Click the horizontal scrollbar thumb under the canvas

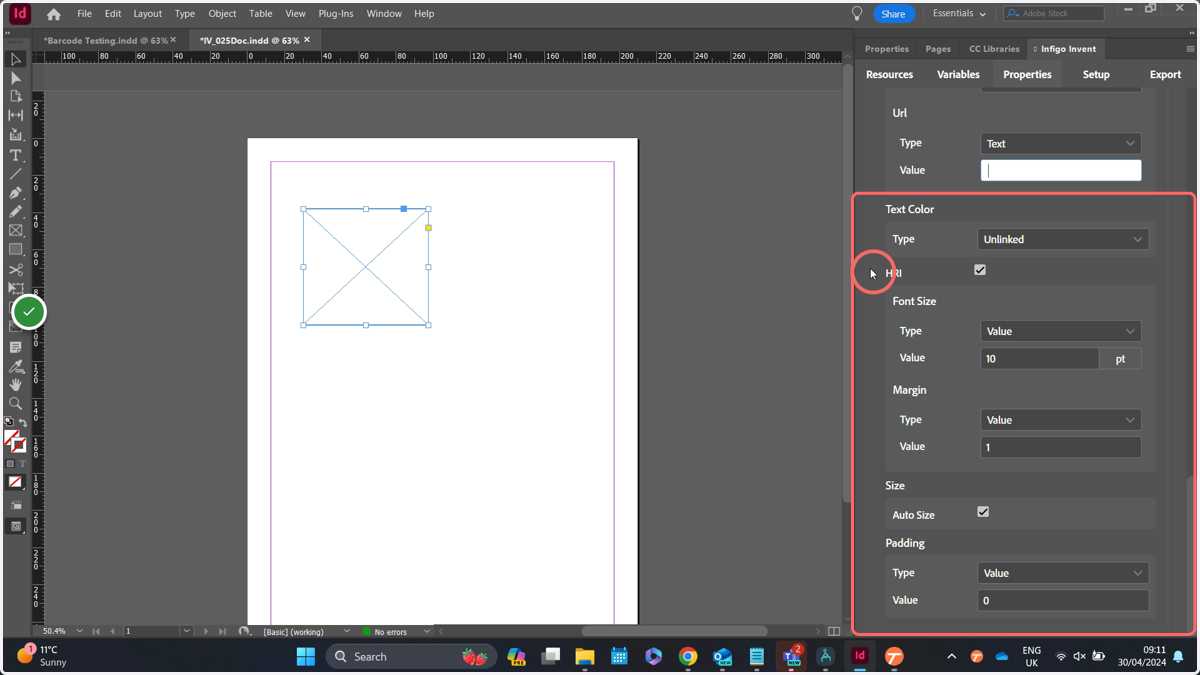(674, 631)
